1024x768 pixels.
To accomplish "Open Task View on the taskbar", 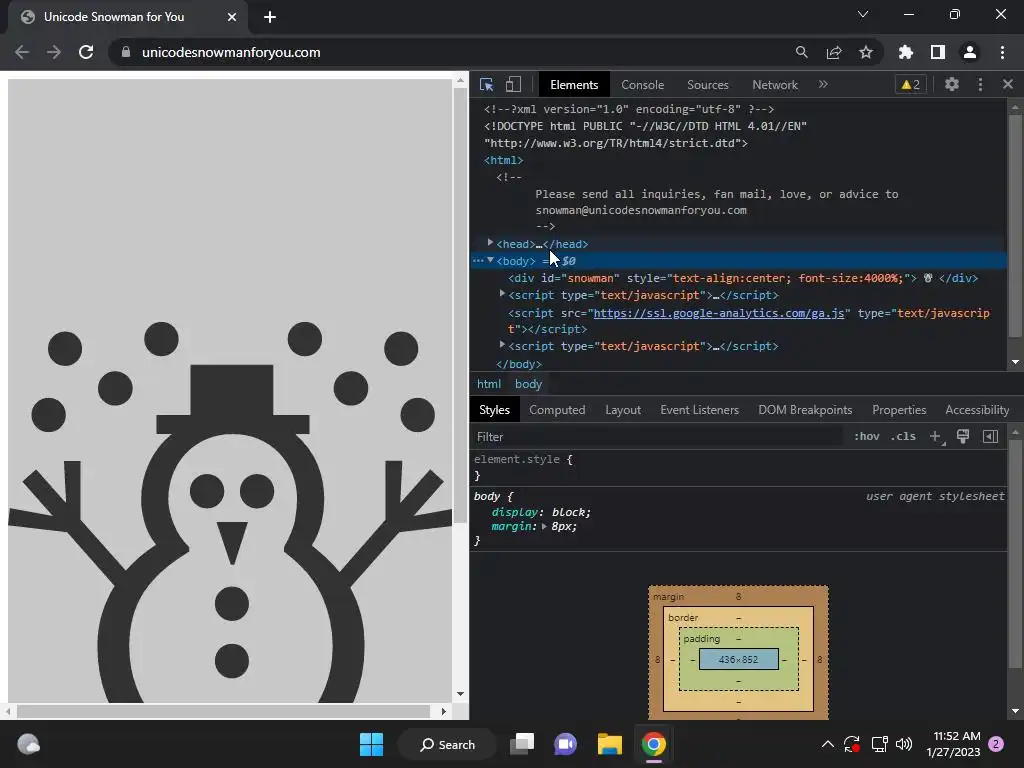I will click(522, 744).
